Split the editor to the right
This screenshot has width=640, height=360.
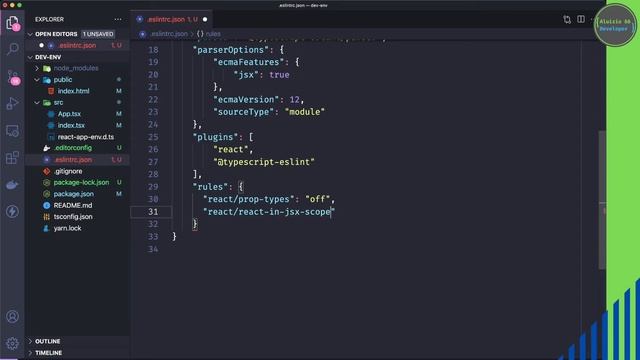coord(581,19)
